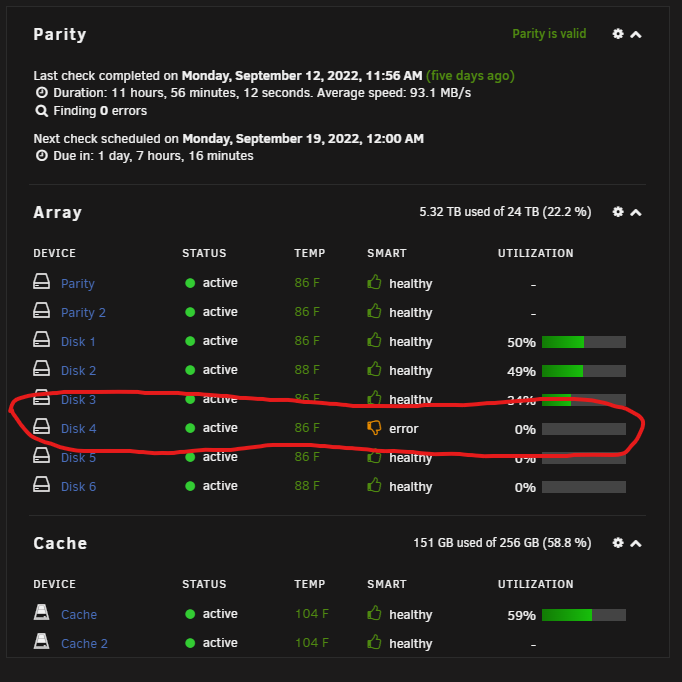682x682 pixels.
Task: Click Disk 6 SMART thumbs-up icon
Action: (374, 485)
